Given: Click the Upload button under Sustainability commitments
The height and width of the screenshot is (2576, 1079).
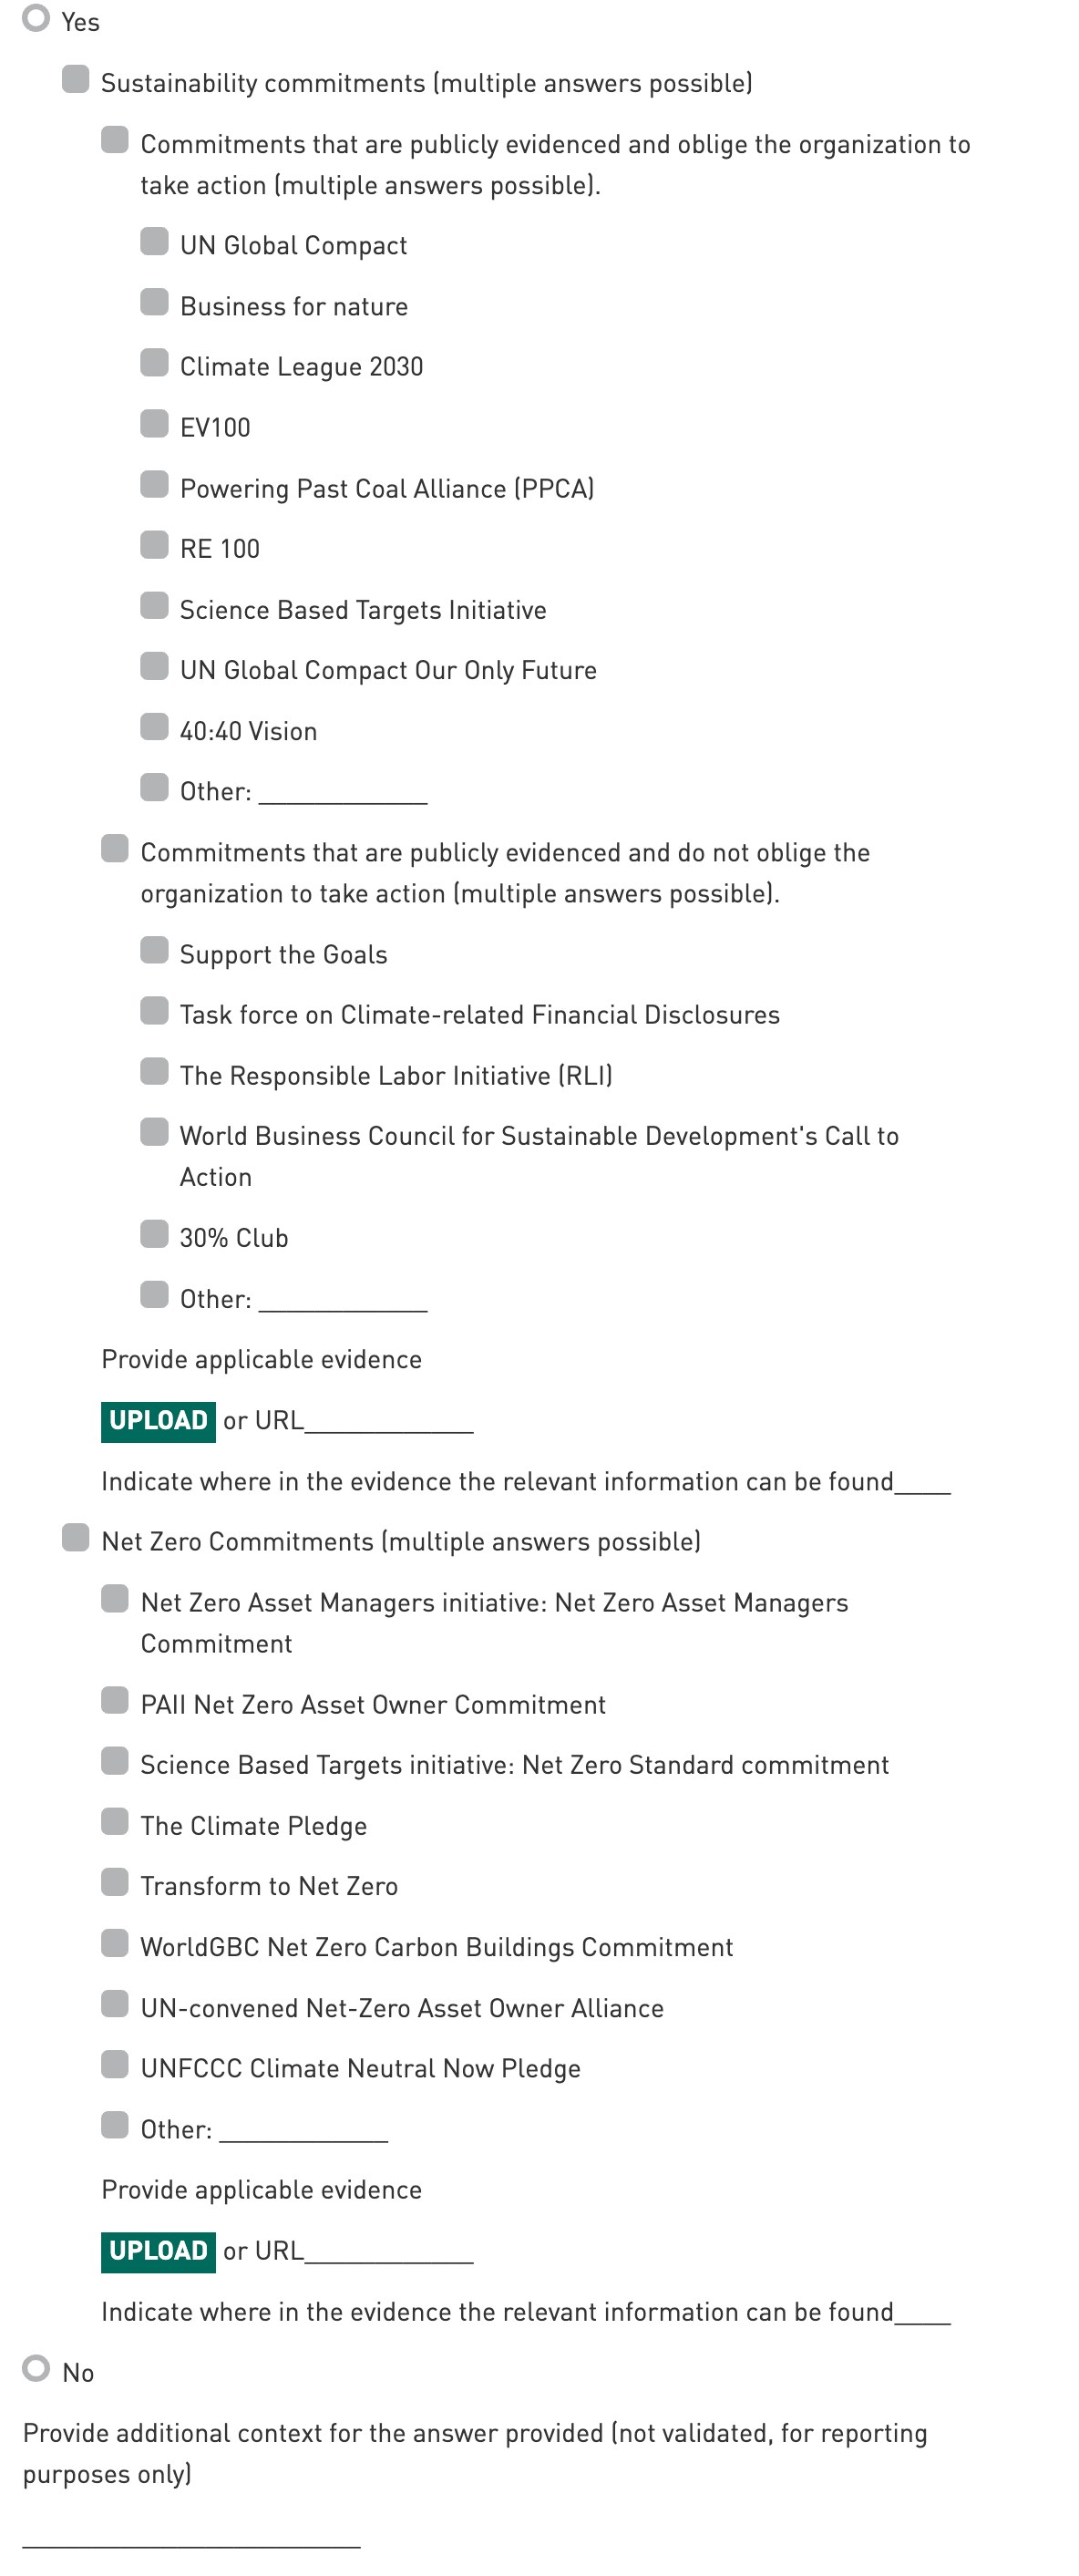Looking at the screenshot, I should click(x=158, y=1421).
